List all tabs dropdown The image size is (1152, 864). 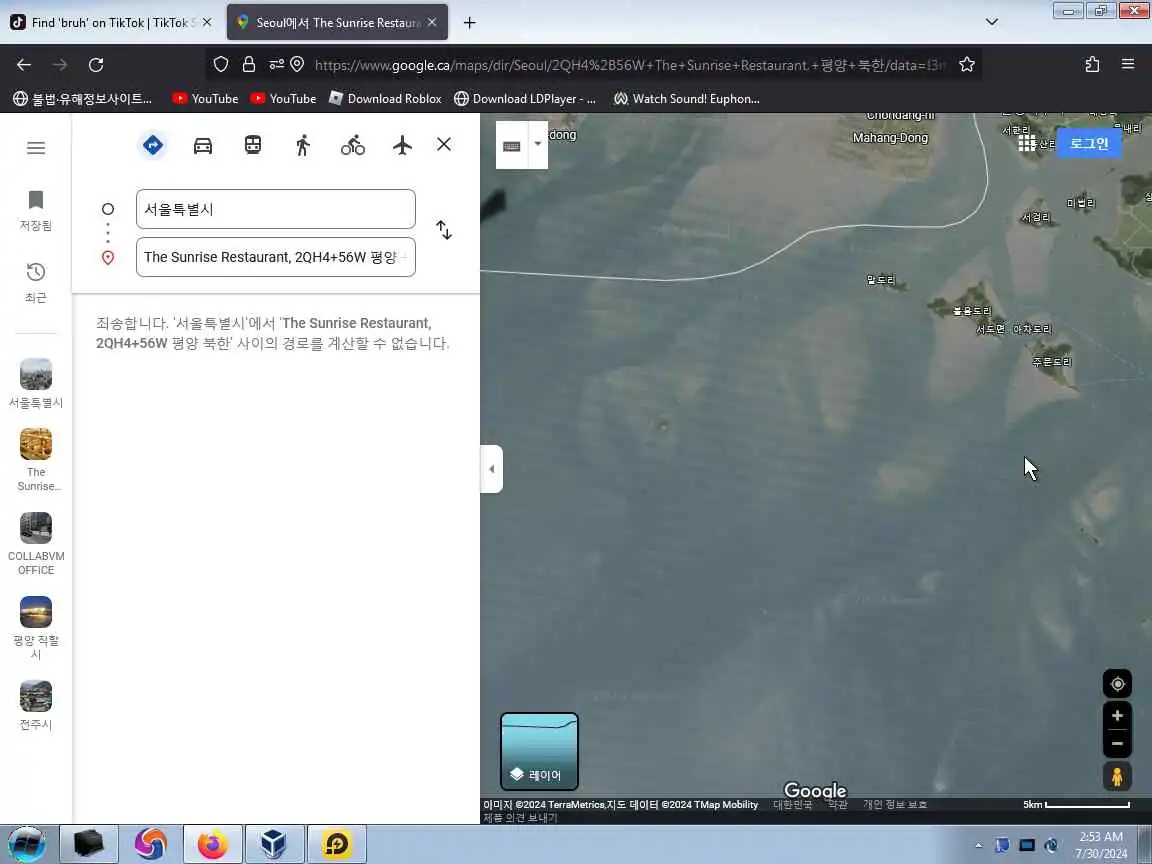[992, 22]
